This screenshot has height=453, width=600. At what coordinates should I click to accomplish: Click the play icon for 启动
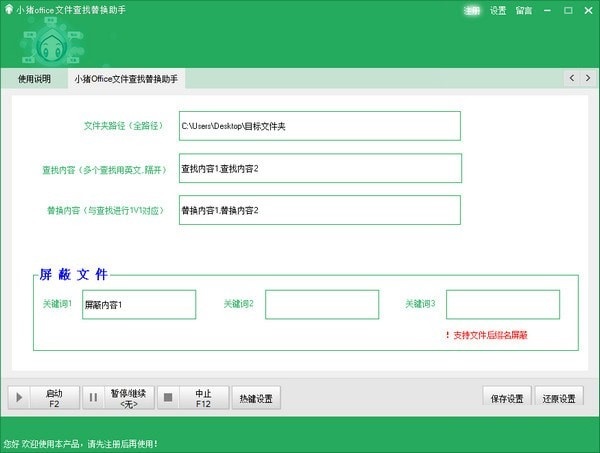pos(19,398)
